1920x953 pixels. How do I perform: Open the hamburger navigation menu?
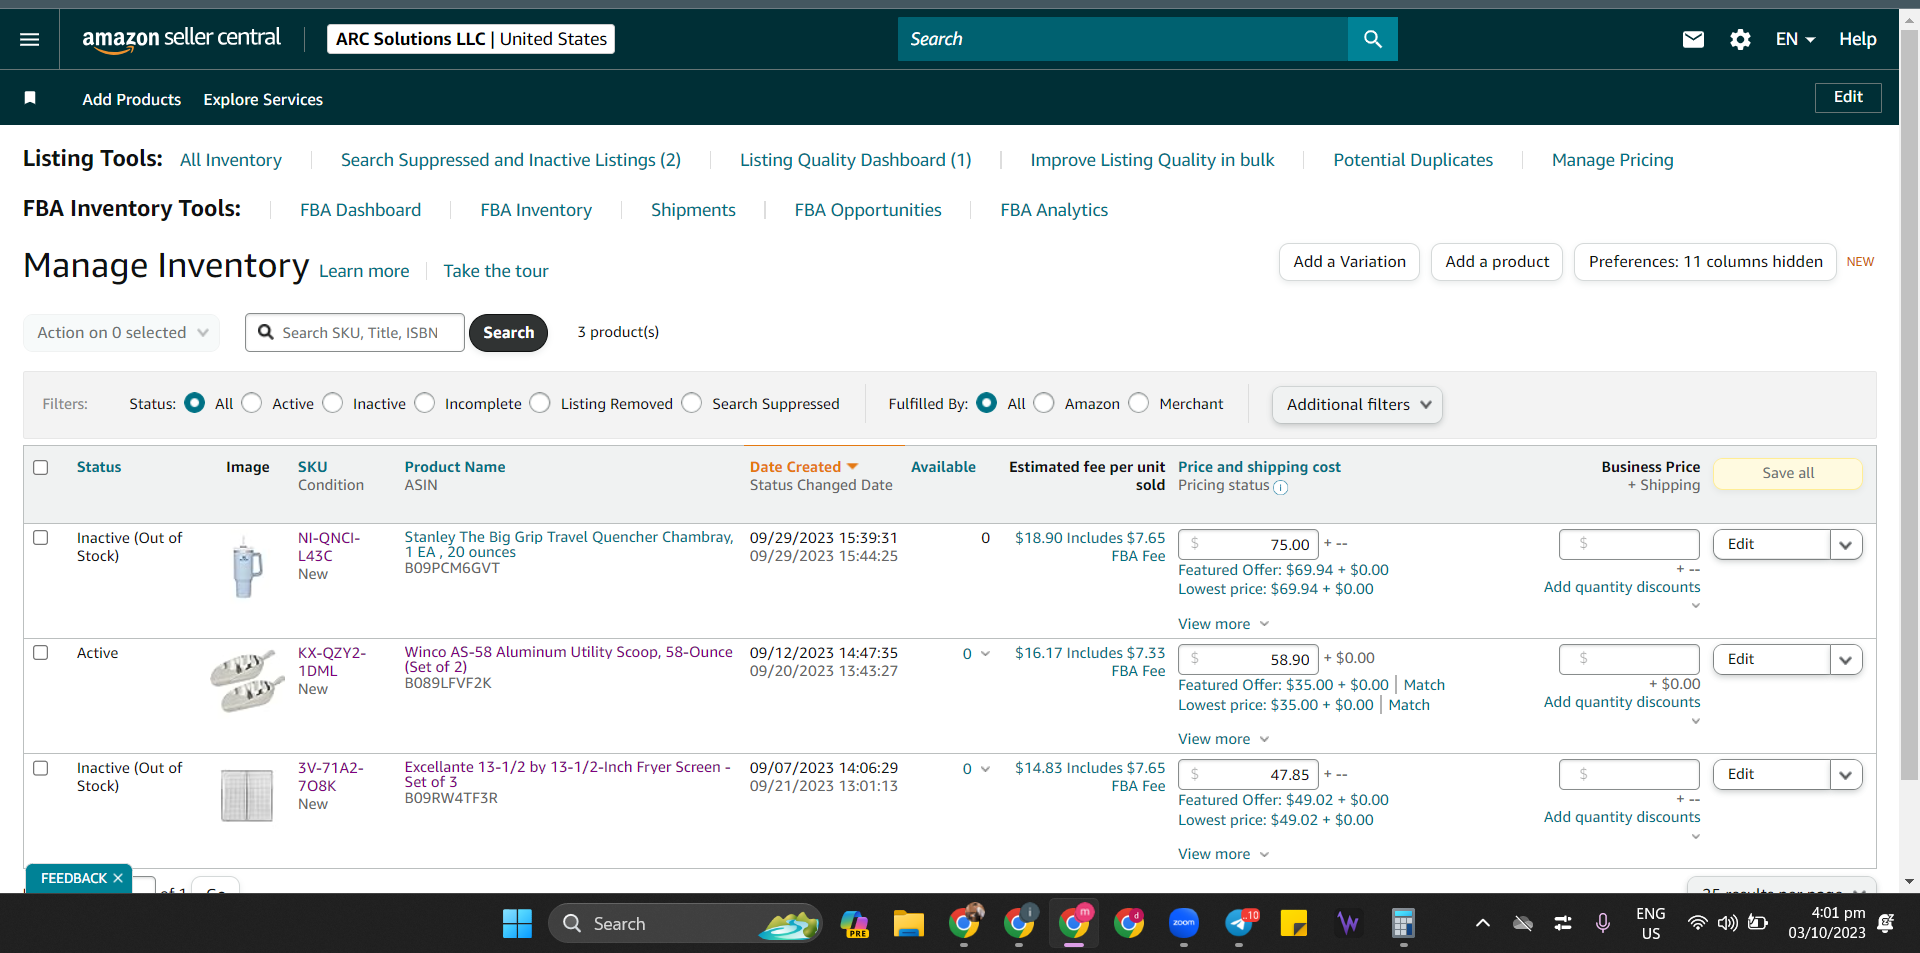(30, 39)
